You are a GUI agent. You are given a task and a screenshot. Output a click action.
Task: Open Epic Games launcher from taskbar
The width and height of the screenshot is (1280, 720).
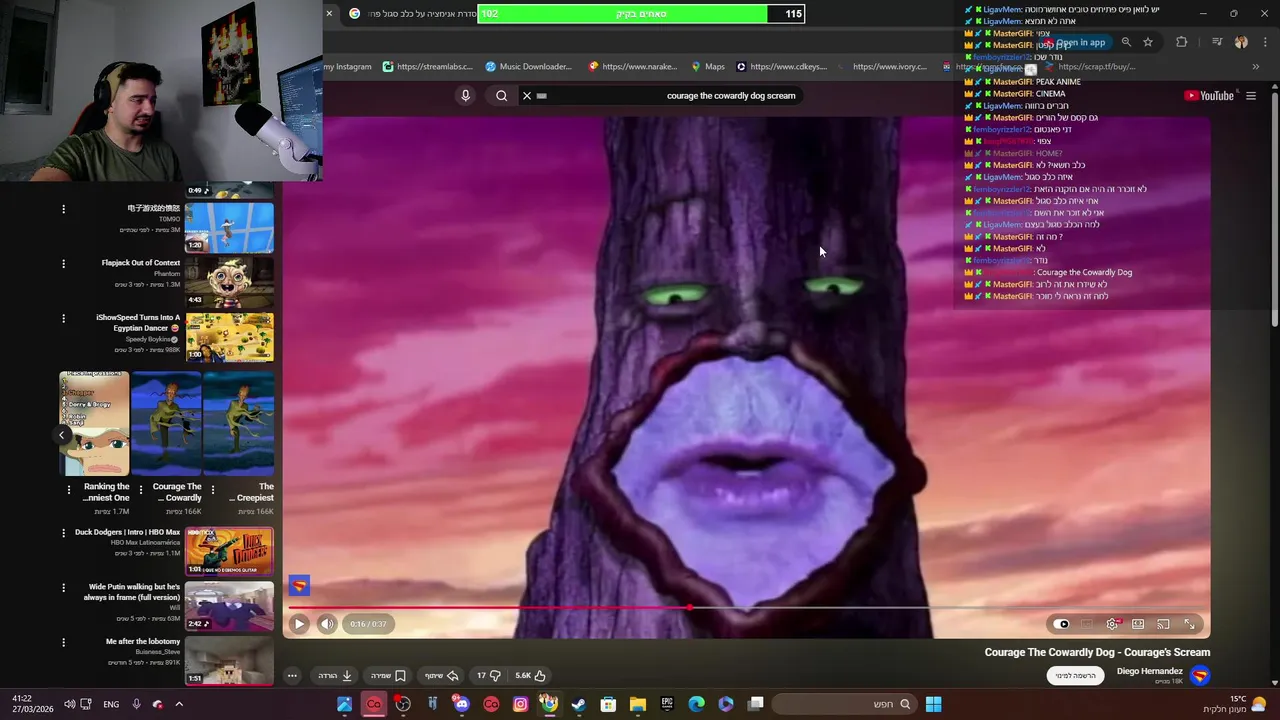[667, 704]
